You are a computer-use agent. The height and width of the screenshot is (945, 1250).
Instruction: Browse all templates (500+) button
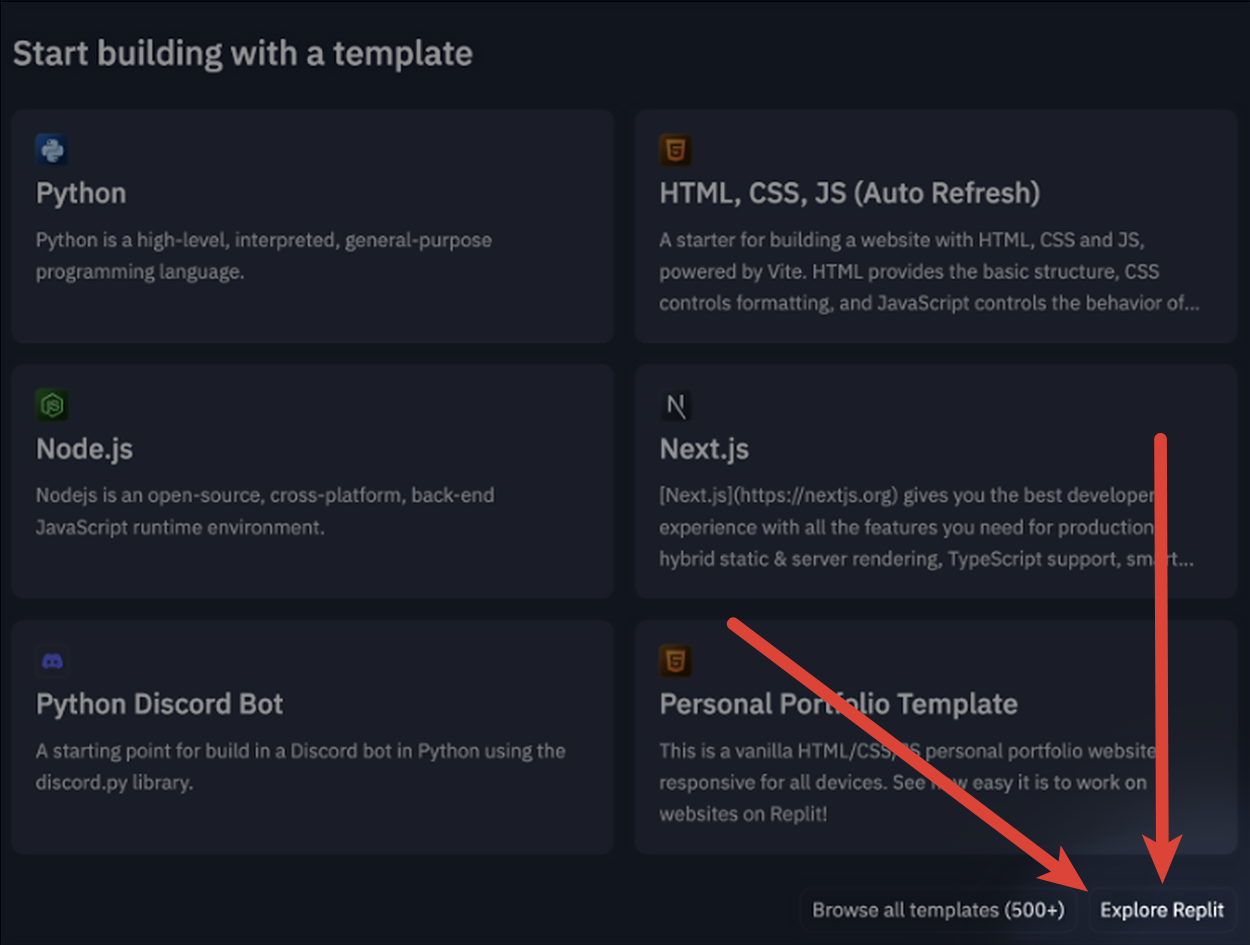[938, 910]
